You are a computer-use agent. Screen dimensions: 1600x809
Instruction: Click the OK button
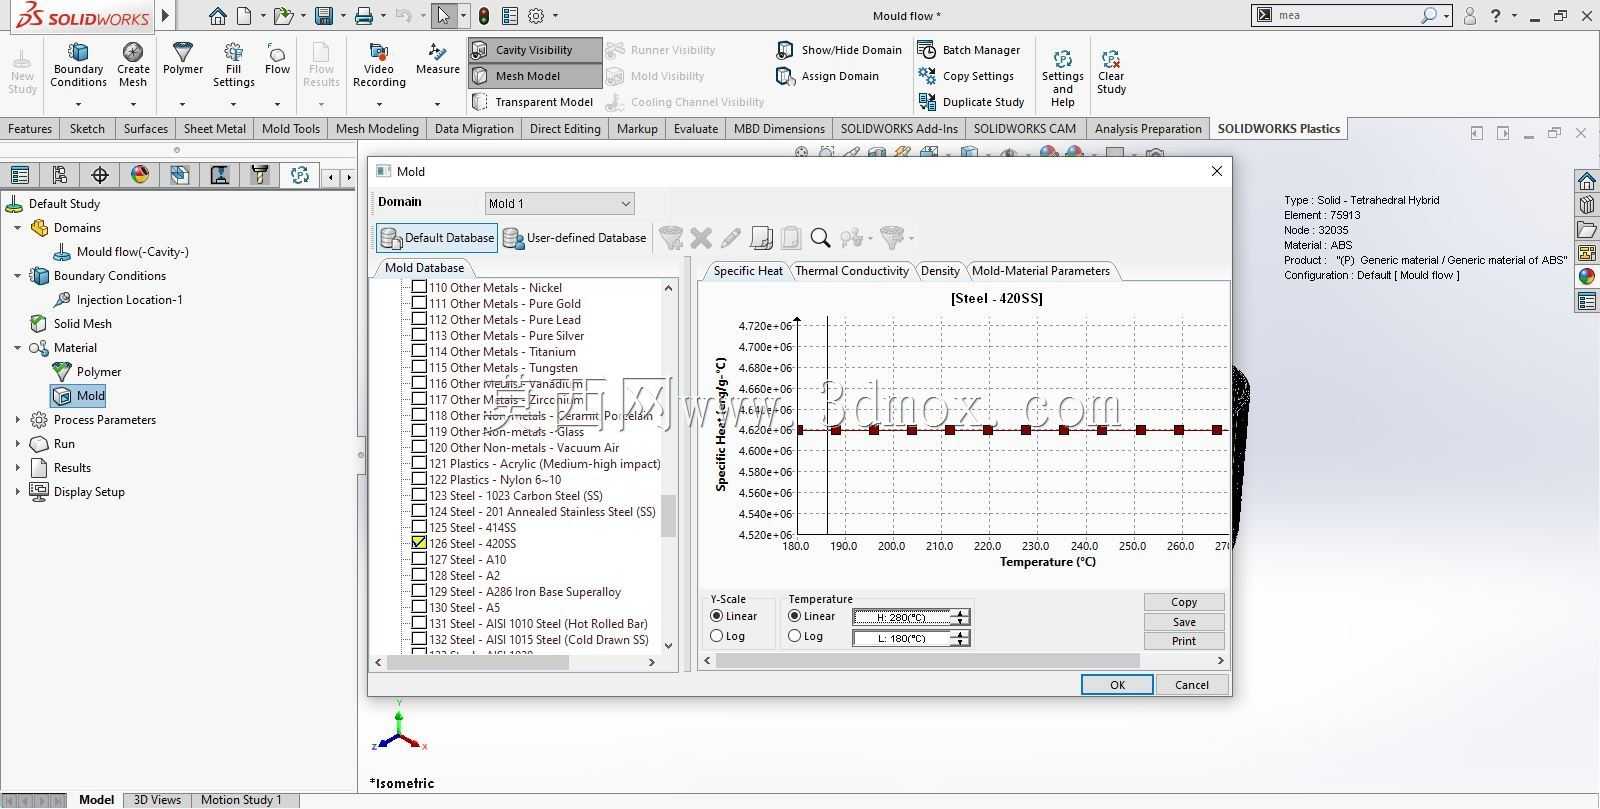[1117, 685]
